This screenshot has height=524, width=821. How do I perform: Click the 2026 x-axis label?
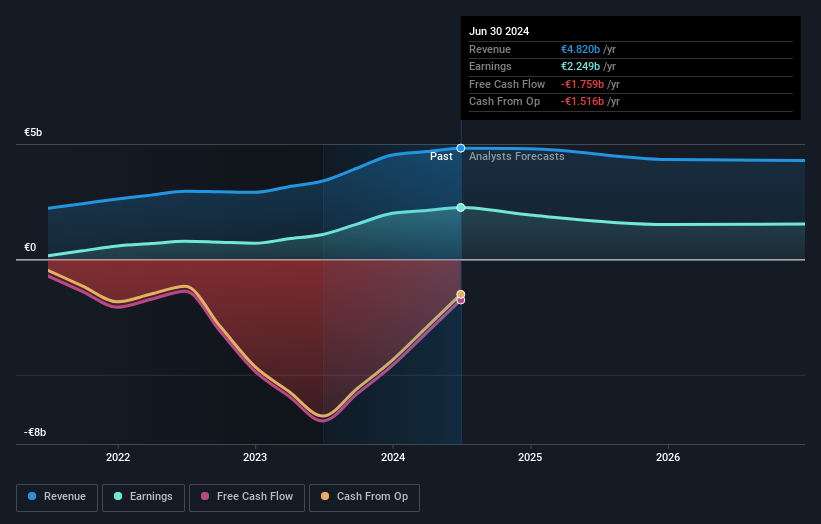[x=668, y=458]
